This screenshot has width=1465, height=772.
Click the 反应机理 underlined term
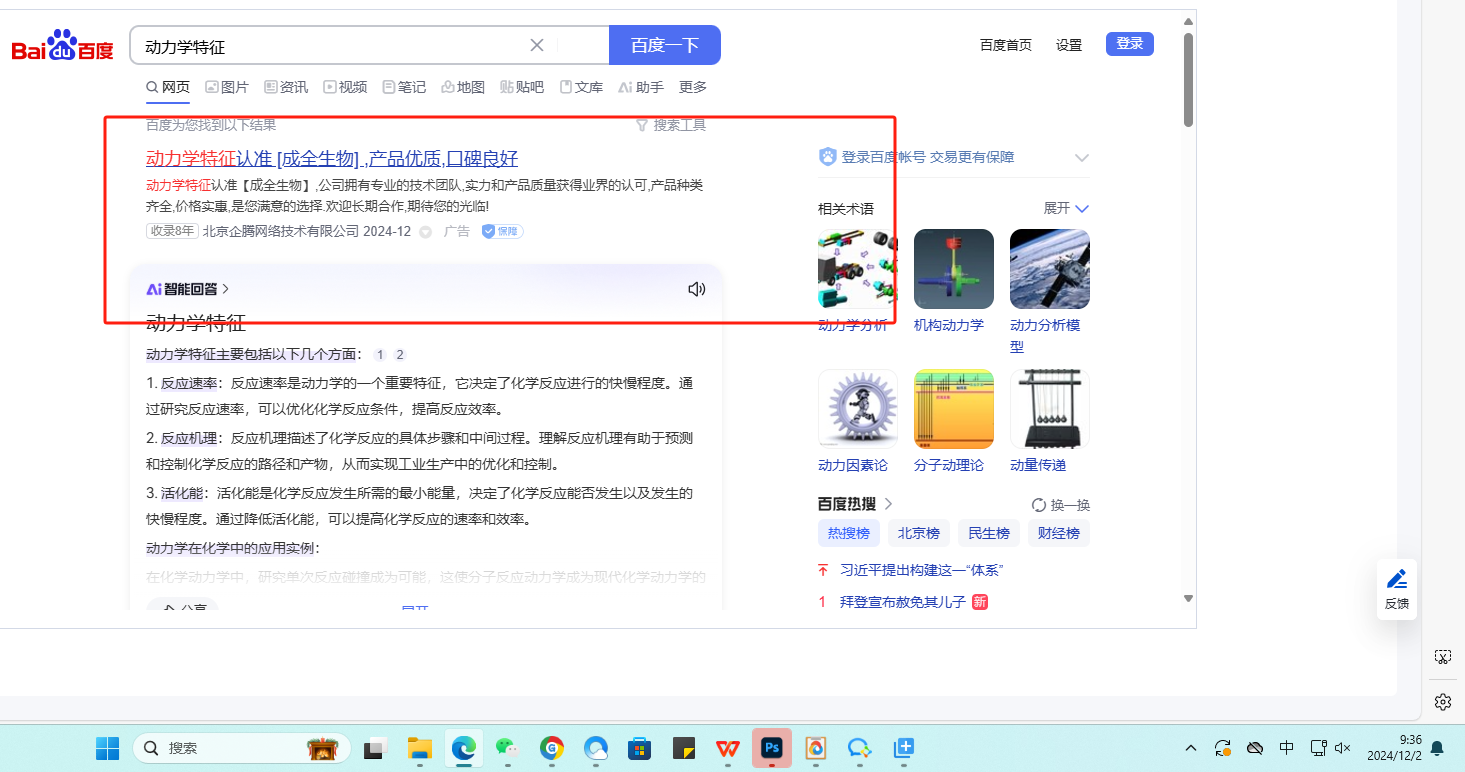click(x=189, y=438)
